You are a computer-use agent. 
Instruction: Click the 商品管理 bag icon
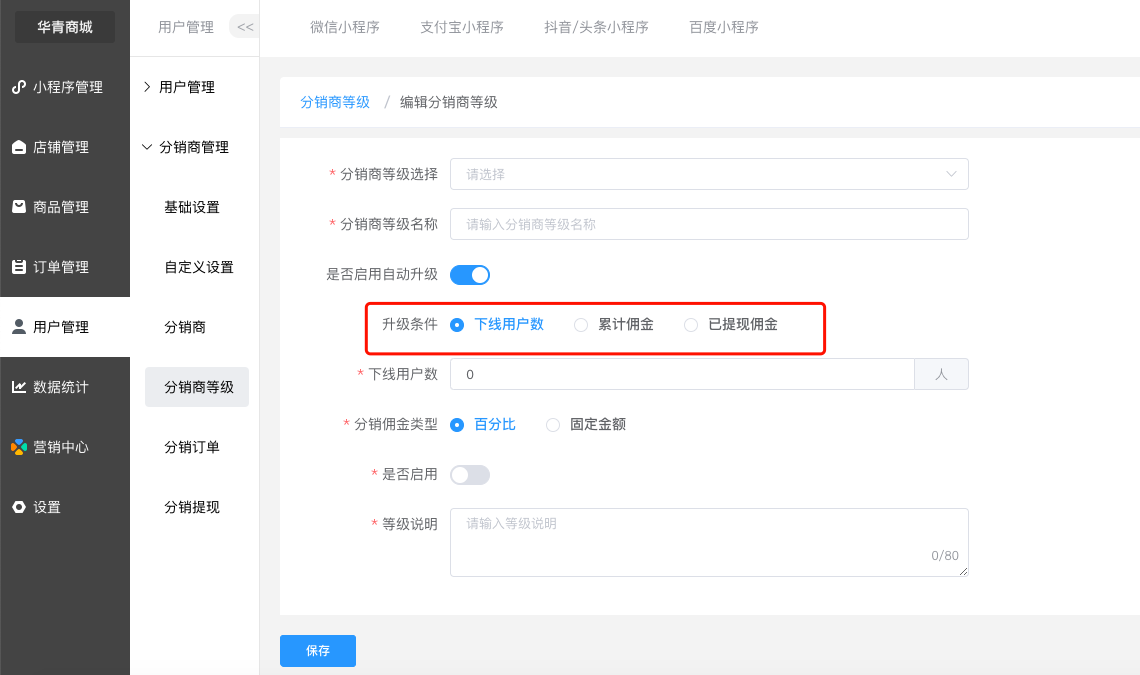tap(18, 207)
